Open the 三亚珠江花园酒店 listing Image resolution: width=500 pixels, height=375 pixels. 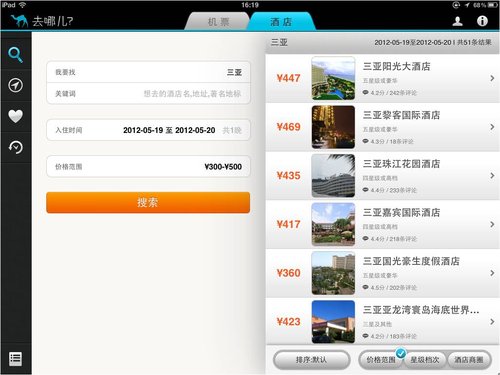pyautogui.click(x=382, y=176)
